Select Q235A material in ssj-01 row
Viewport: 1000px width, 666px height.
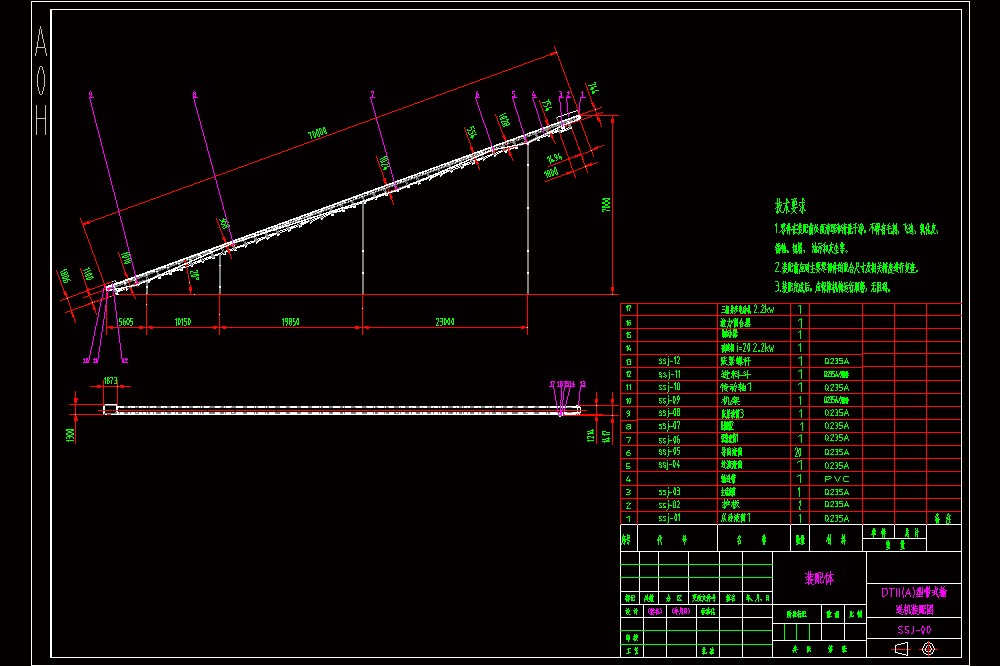(836, 519)
